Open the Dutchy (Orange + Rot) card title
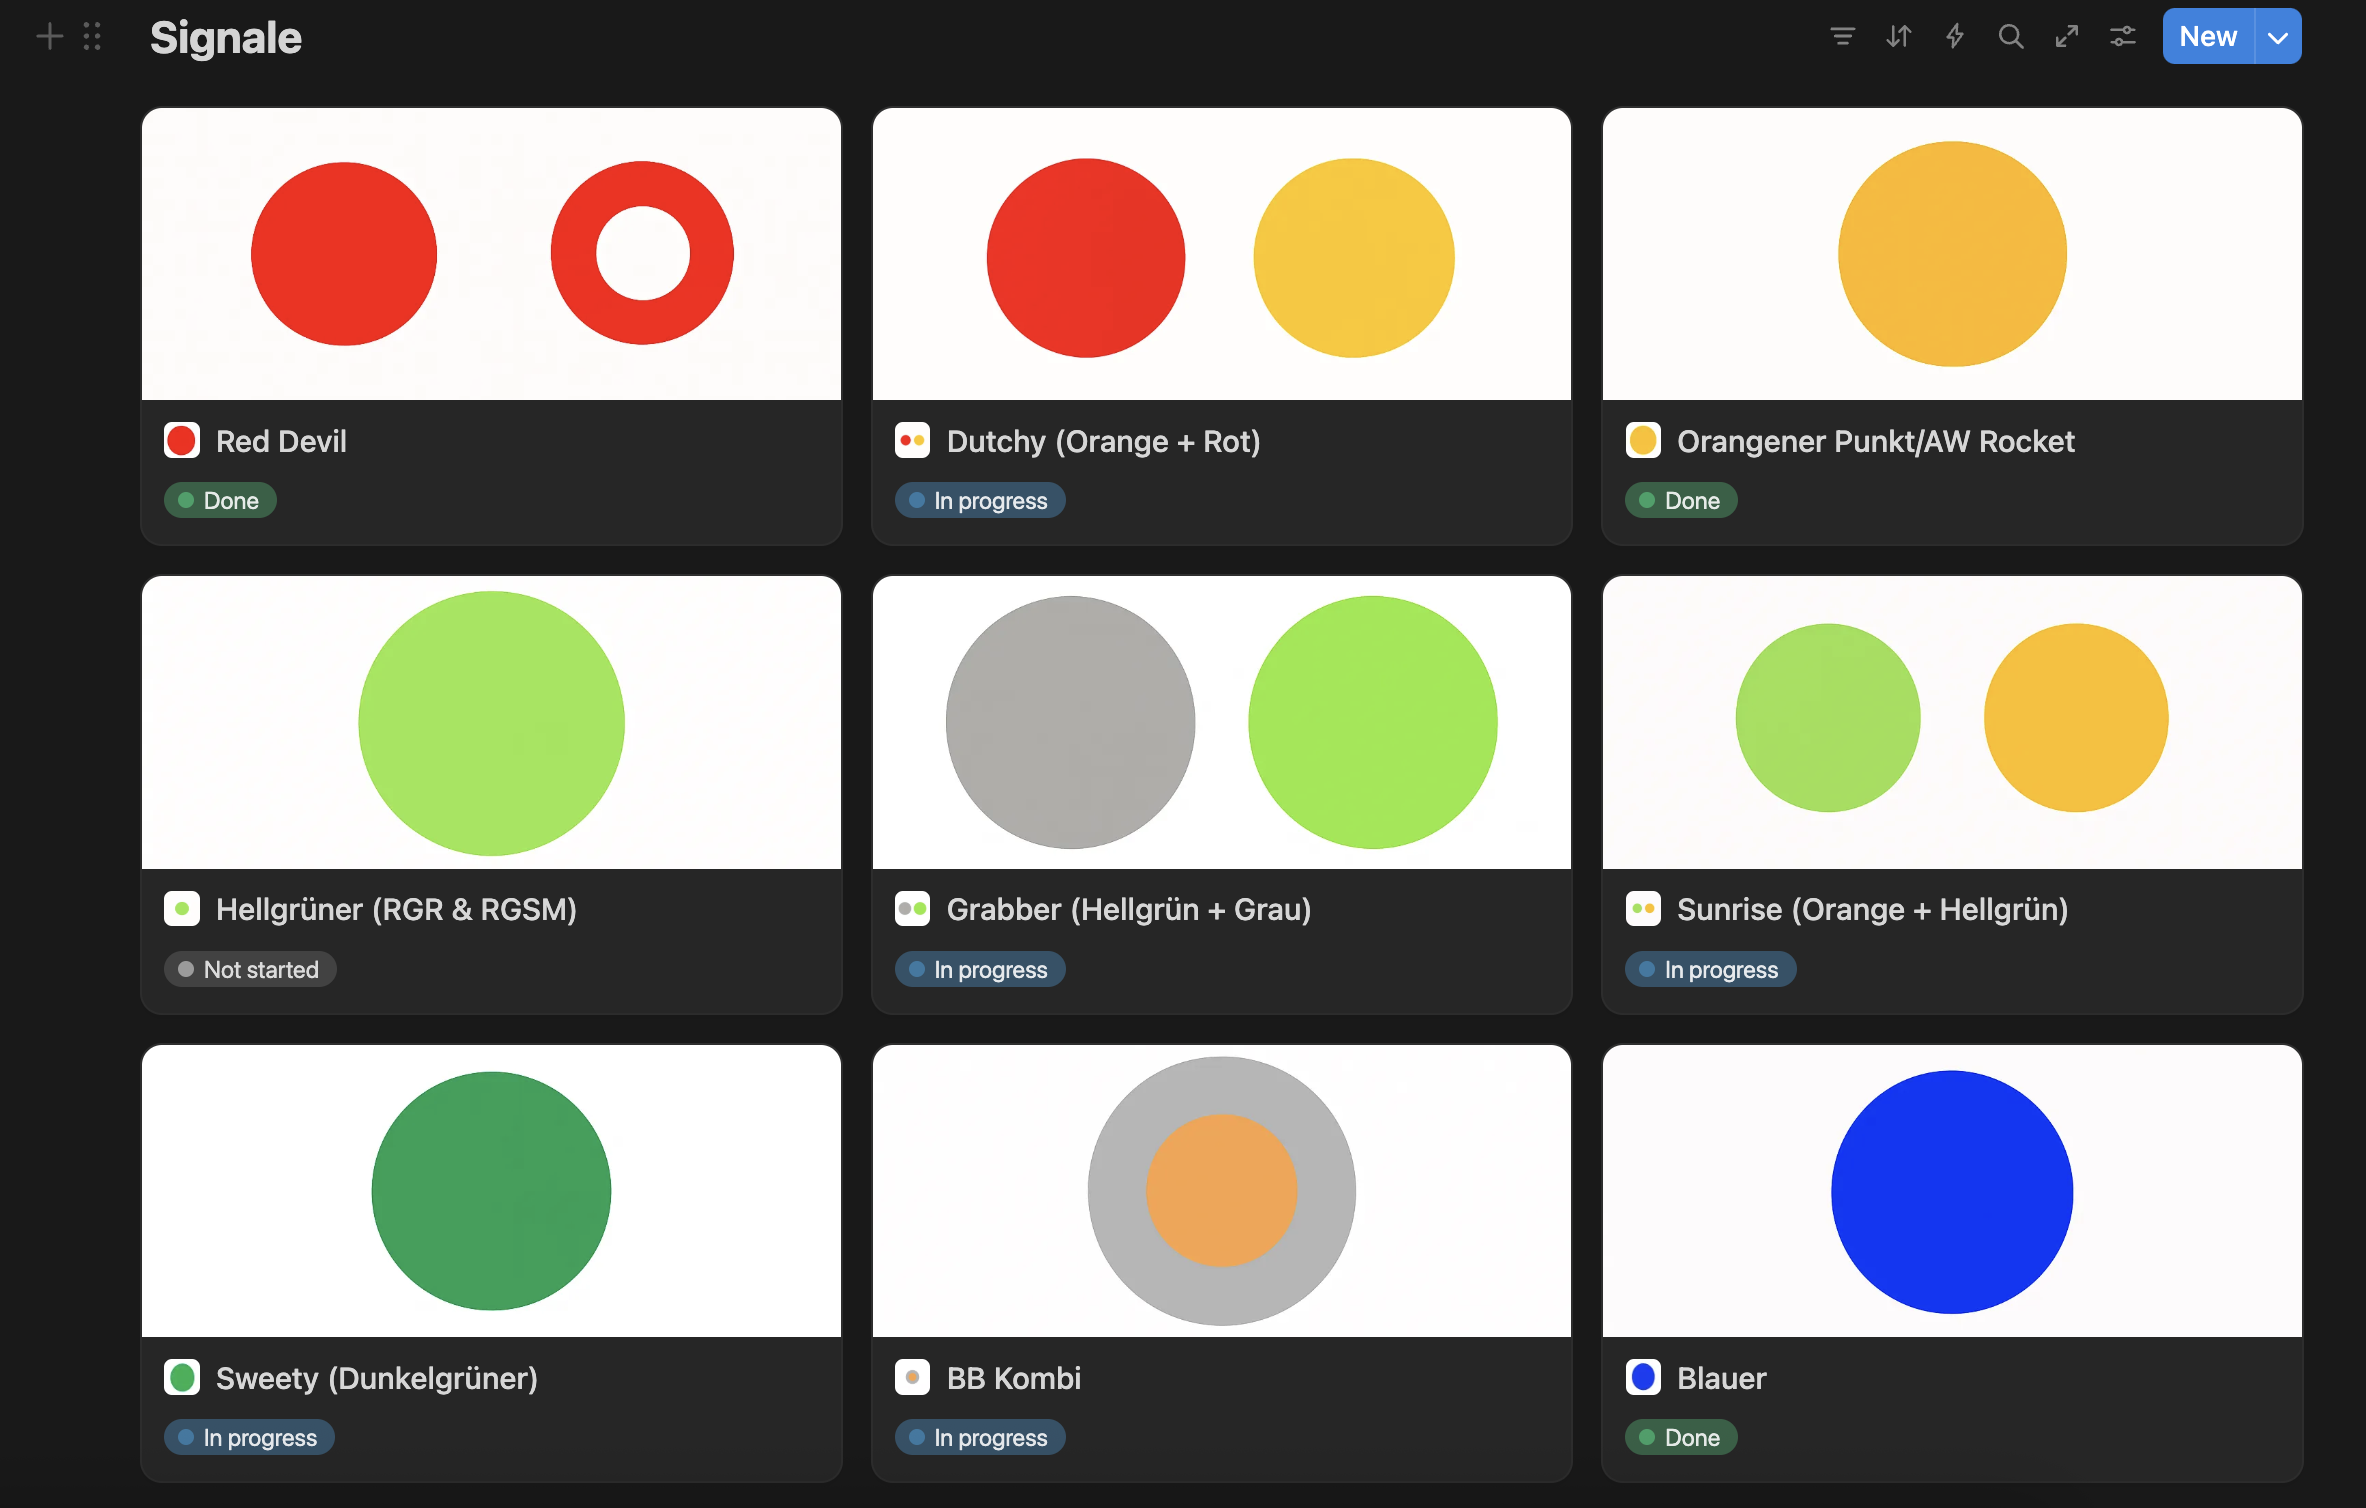Viewport: 2366px width, 1508px height. 1103,441
